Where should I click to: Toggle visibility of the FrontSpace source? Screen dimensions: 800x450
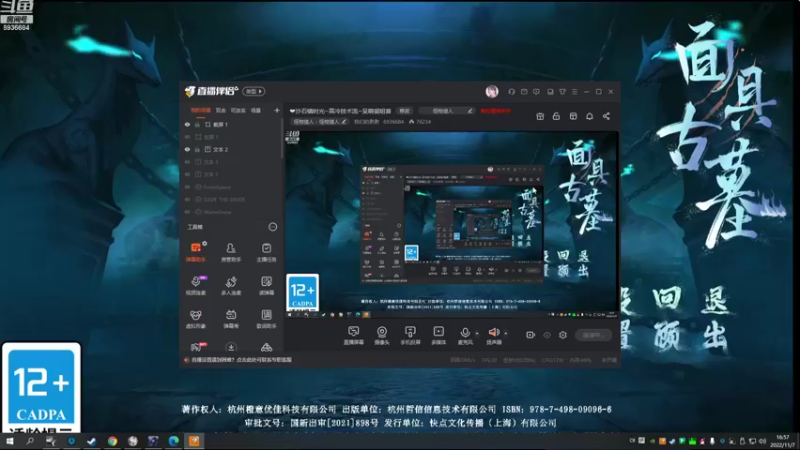coord(187,187)
